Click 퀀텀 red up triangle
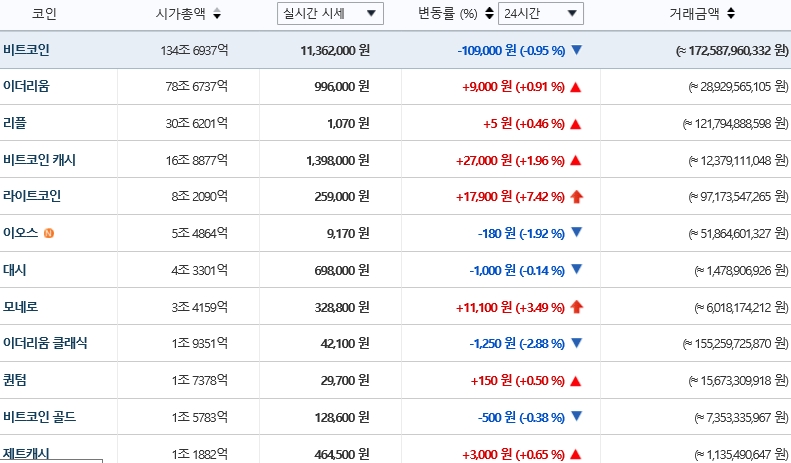Screen dimensions: 791x463 (x=576, y=381)
